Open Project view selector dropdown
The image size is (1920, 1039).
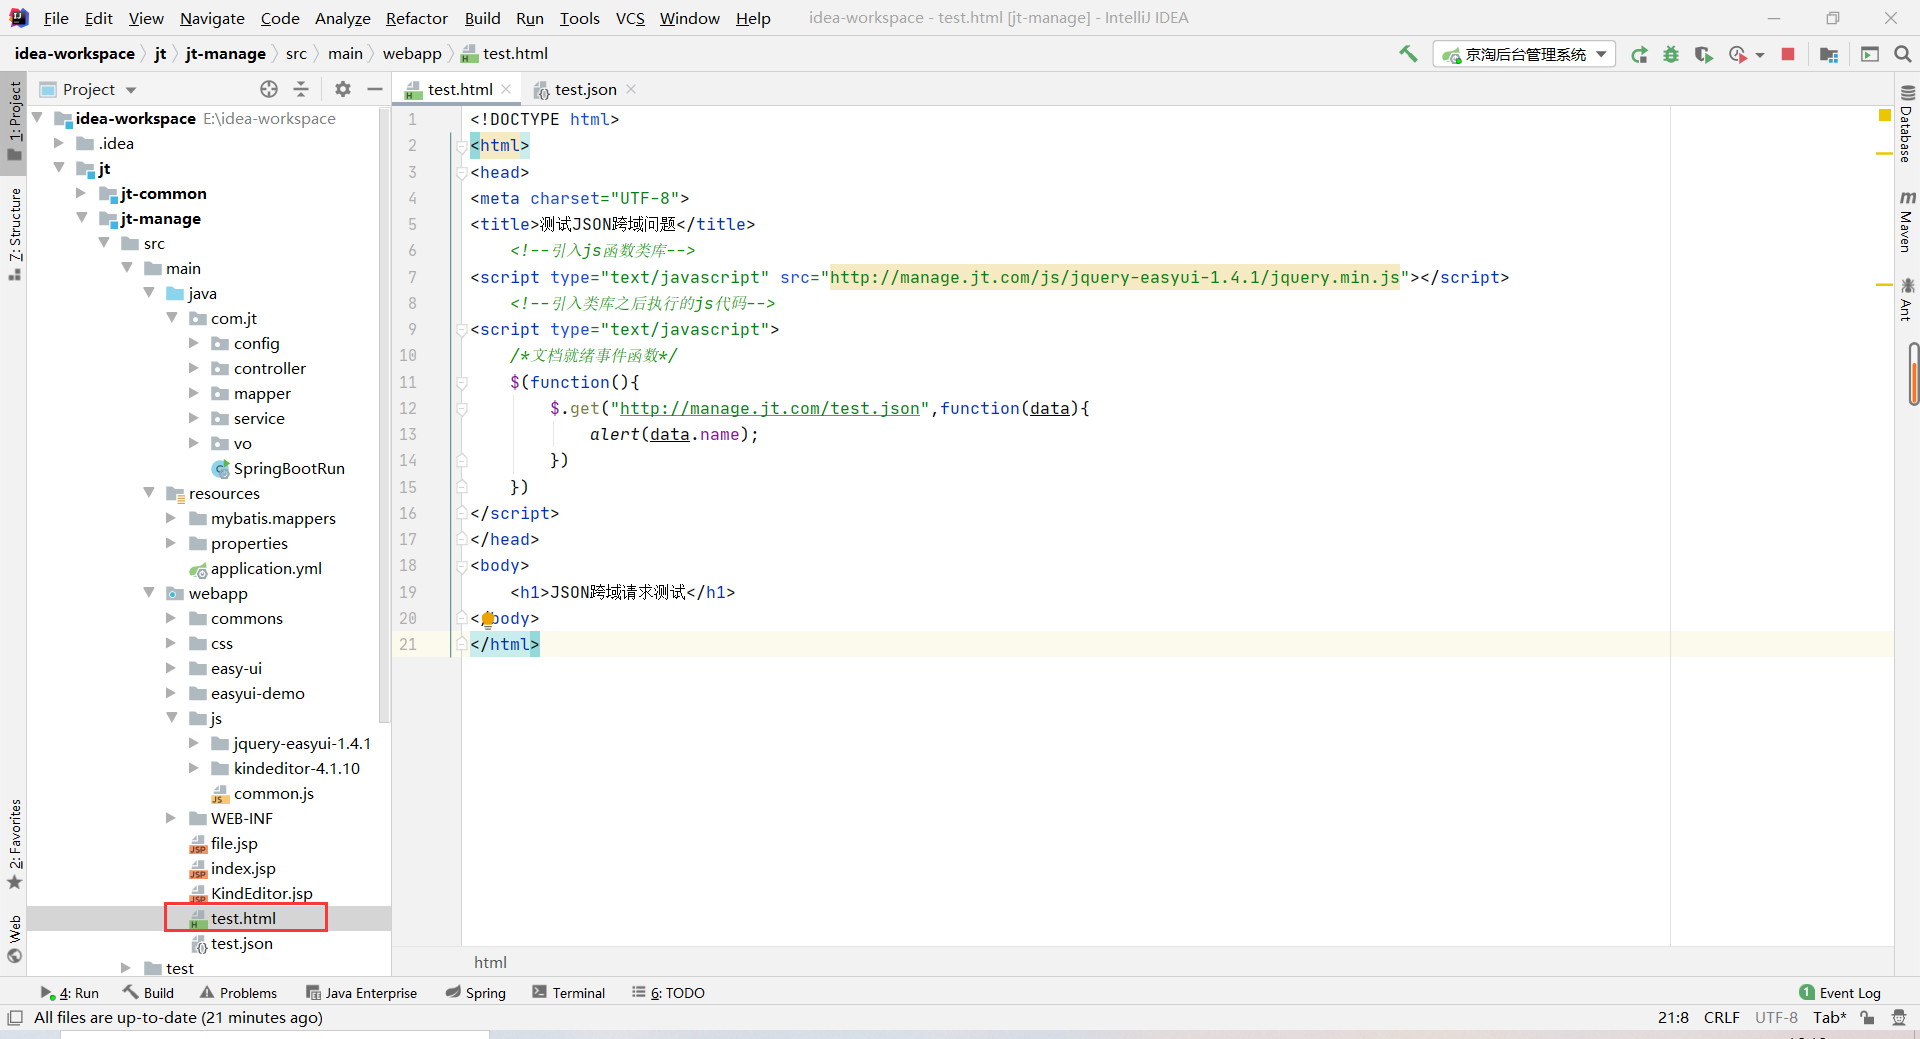(x=89, y=90)
